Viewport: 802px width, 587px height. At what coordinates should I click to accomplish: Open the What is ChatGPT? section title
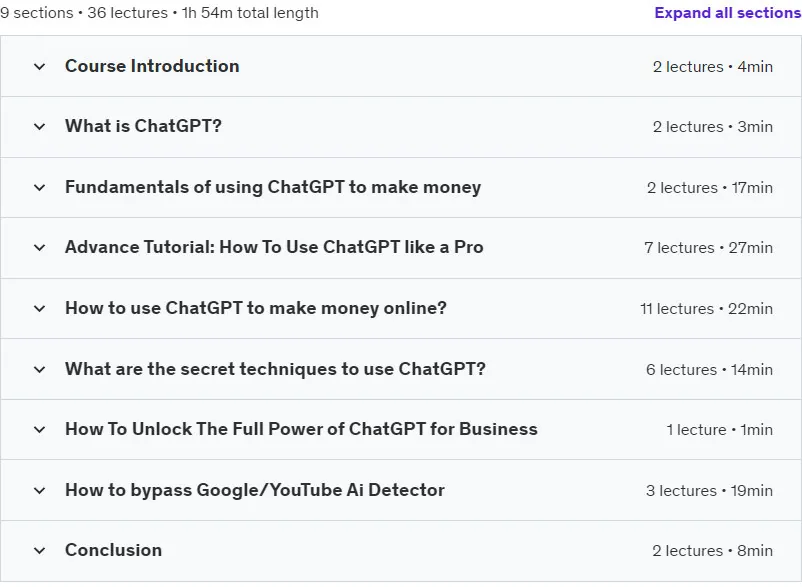143,126
